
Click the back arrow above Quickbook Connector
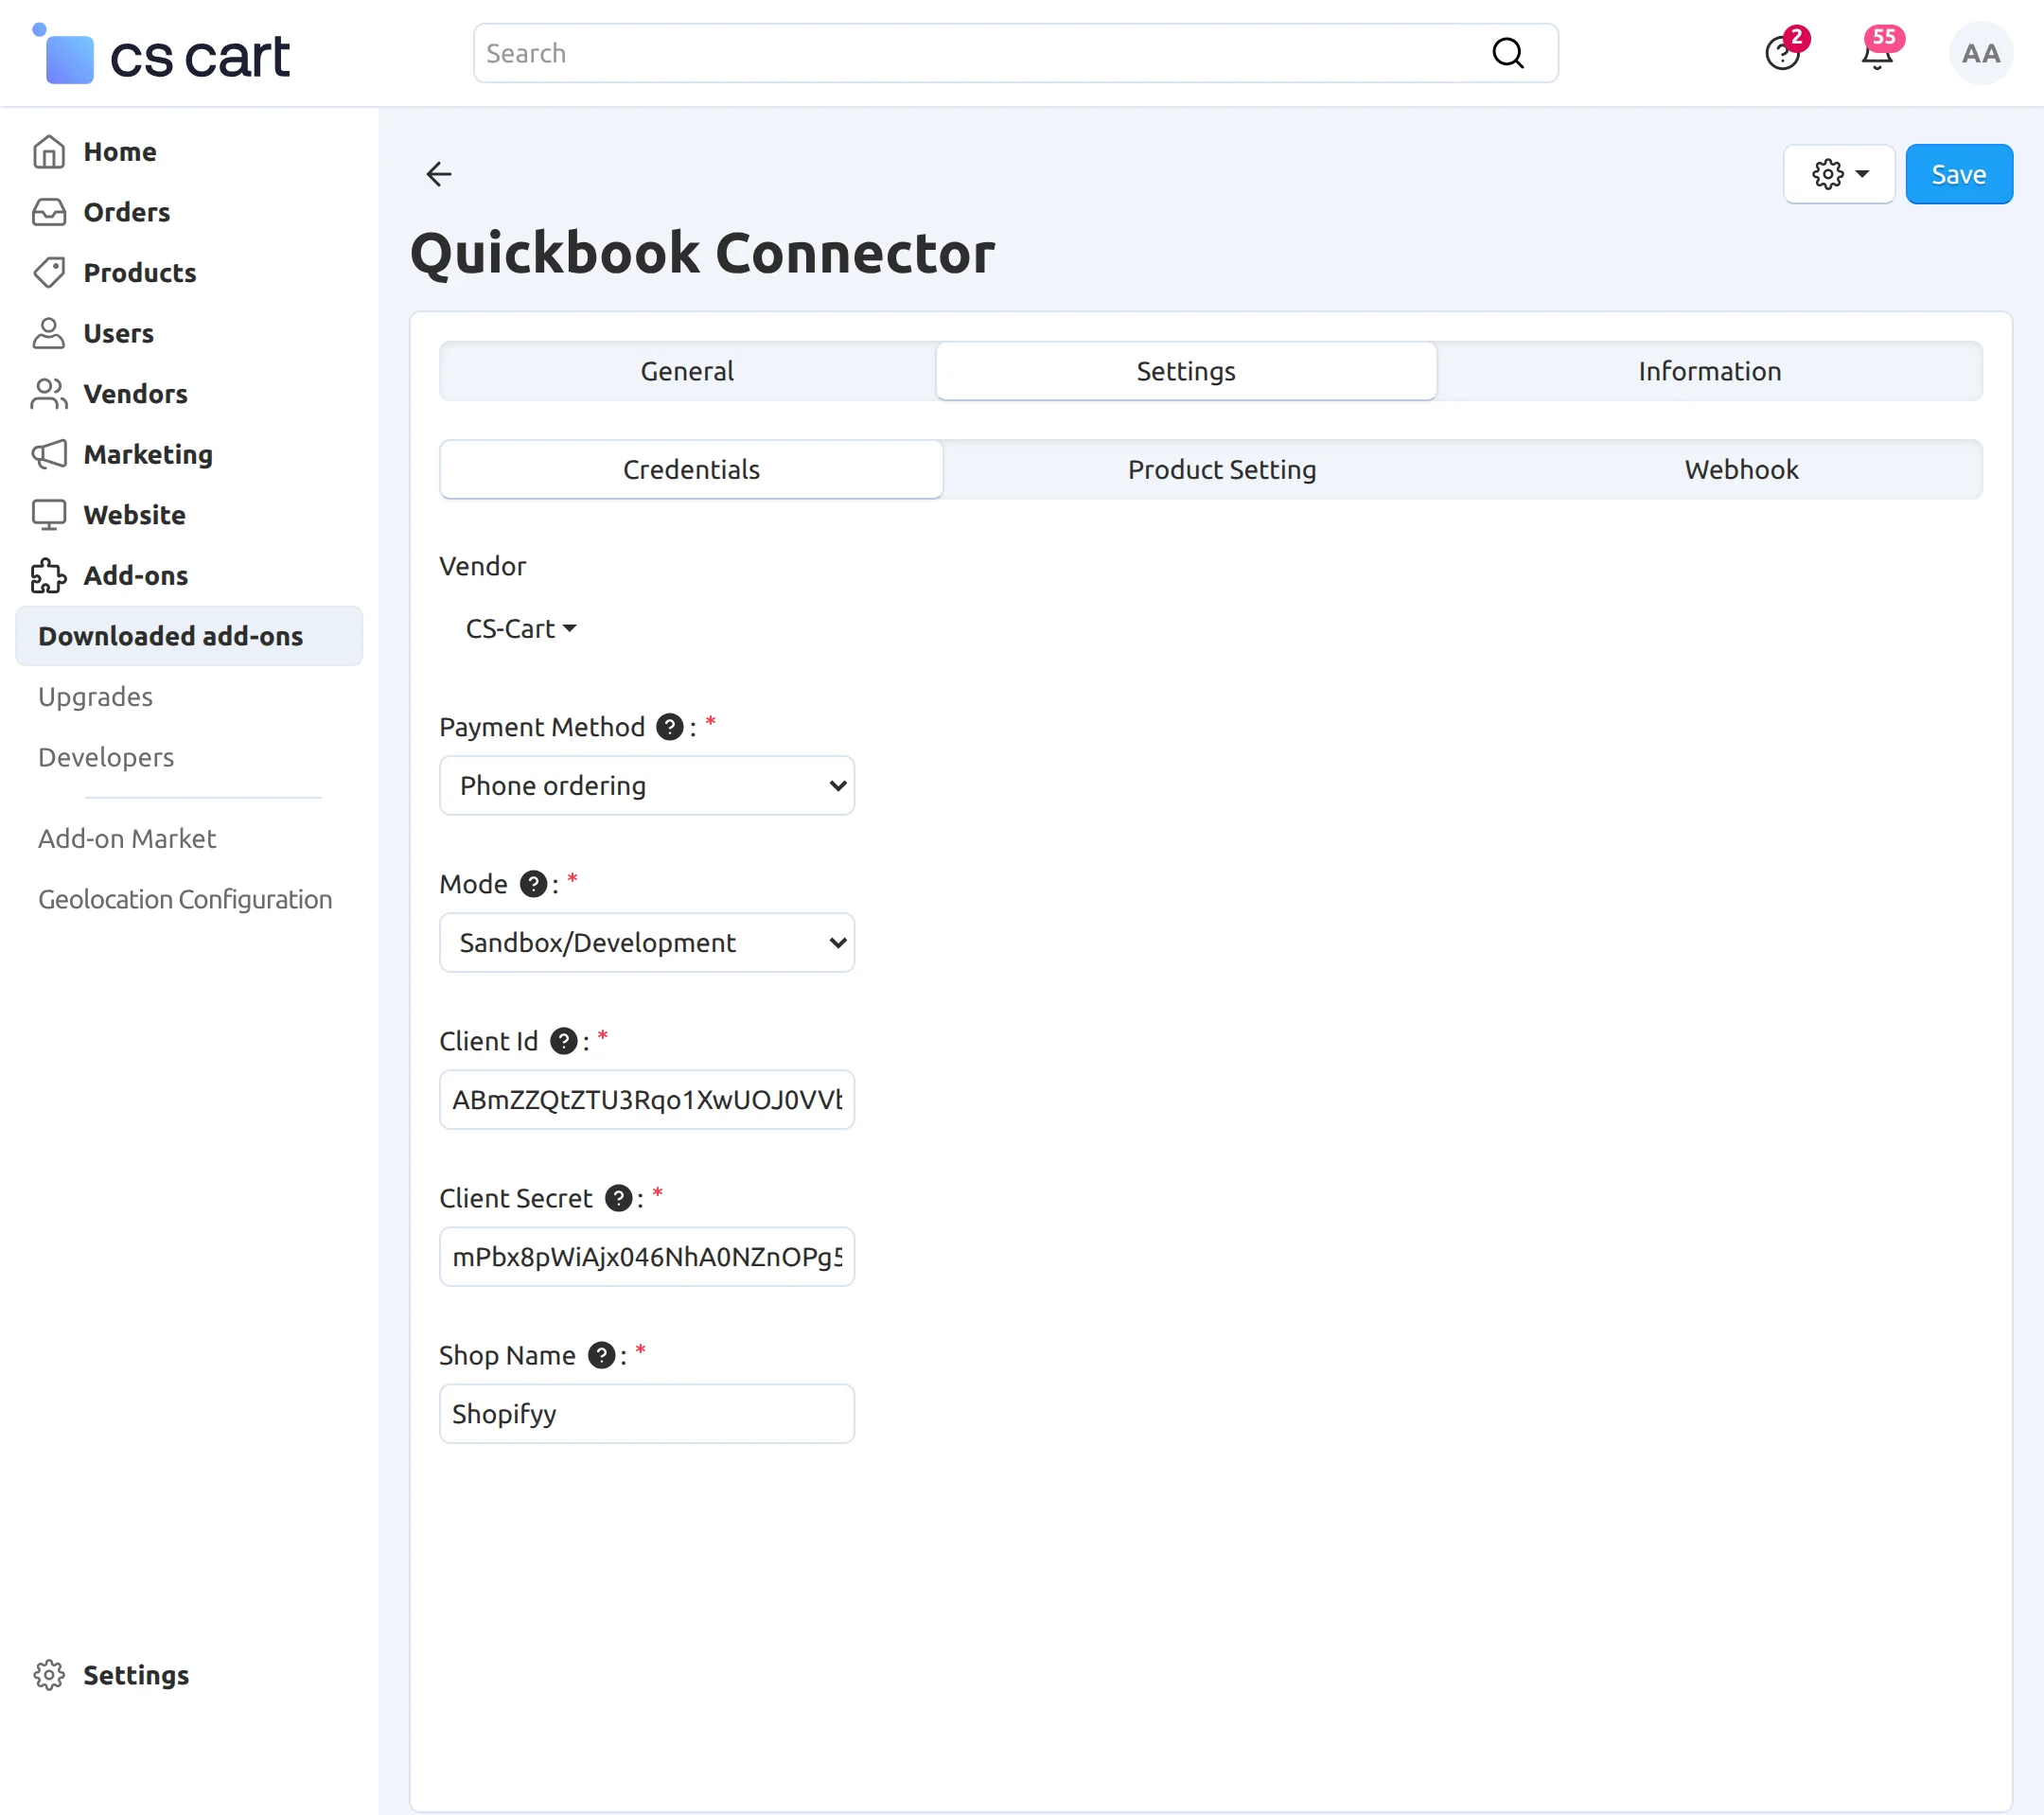click(438, 174)
